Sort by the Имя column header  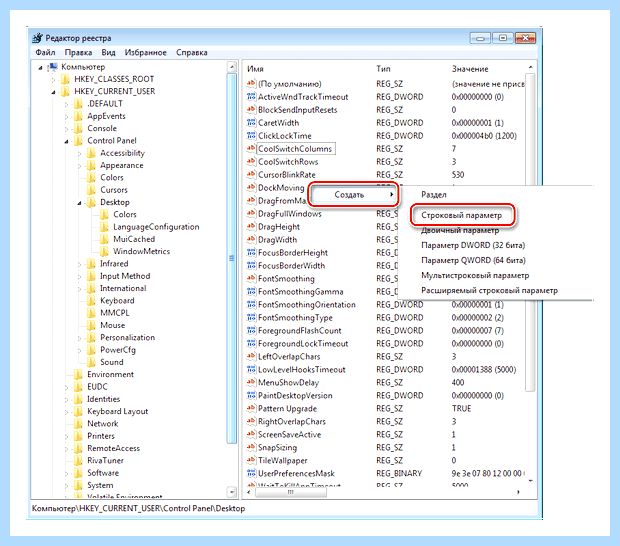(x=255, y=69)
